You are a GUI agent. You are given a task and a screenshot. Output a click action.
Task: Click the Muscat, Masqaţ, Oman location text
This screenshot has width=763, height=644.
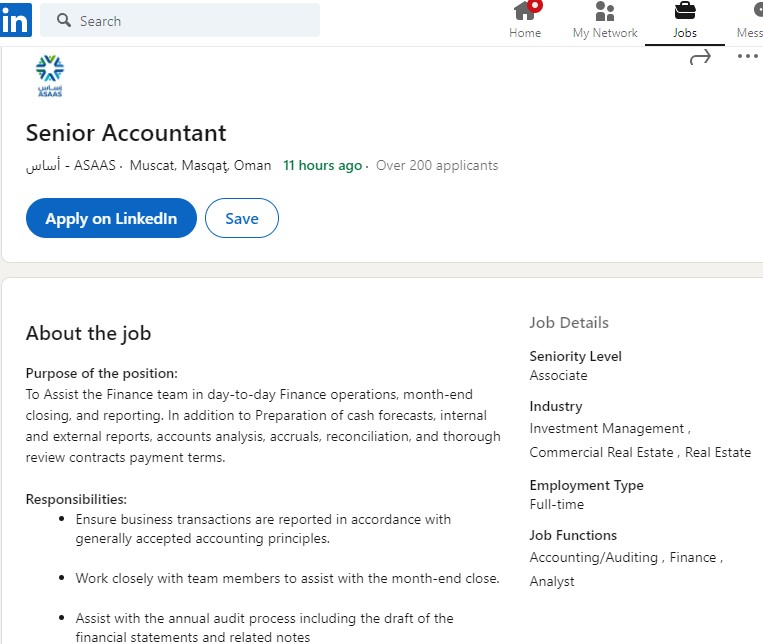pos(200,166)
